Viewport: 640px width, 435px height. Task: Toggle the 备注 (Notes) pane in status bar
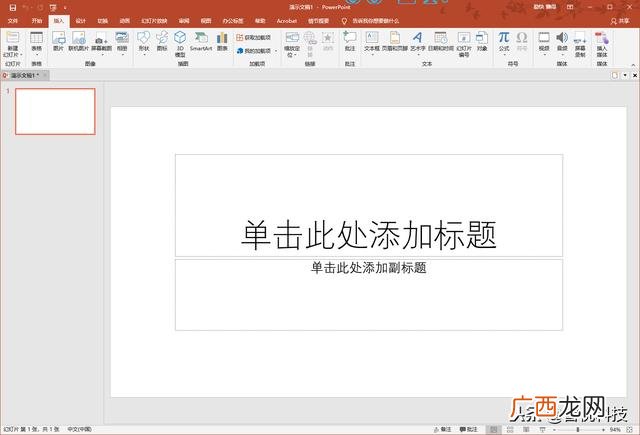(442, 429)
